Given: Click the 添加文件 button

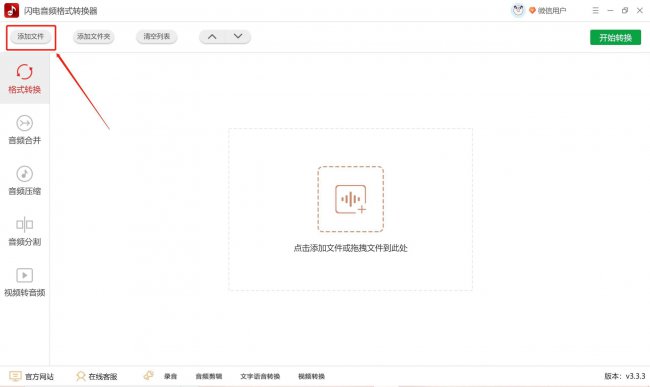Looking at the screenshot, I should tap(30, 36).
